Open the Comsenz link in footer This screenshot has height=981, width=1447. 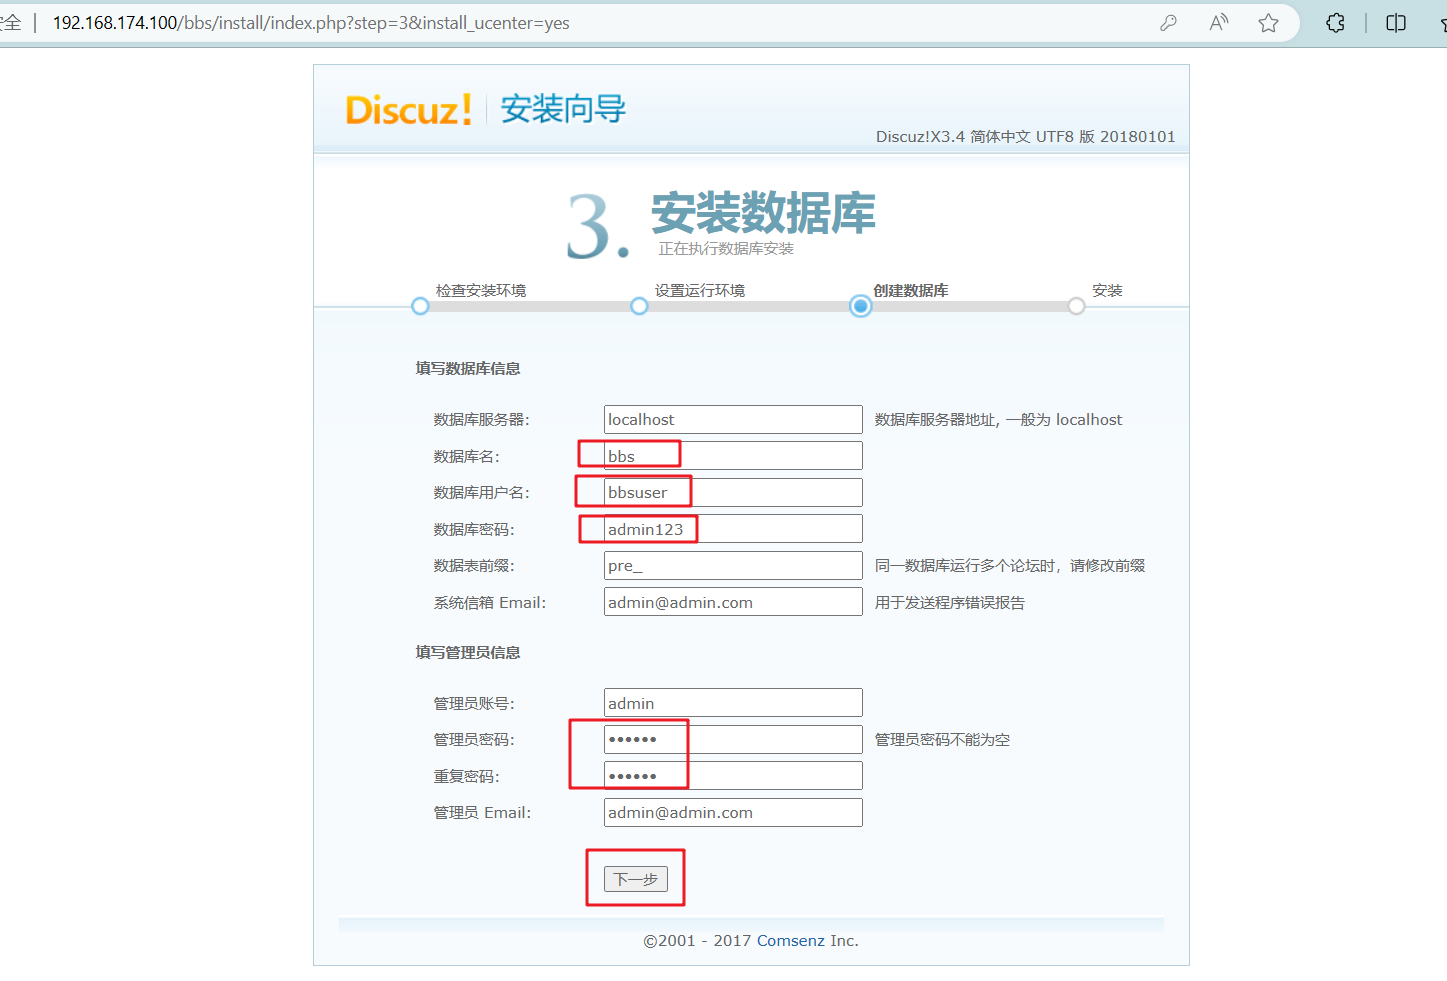(791, 940)
